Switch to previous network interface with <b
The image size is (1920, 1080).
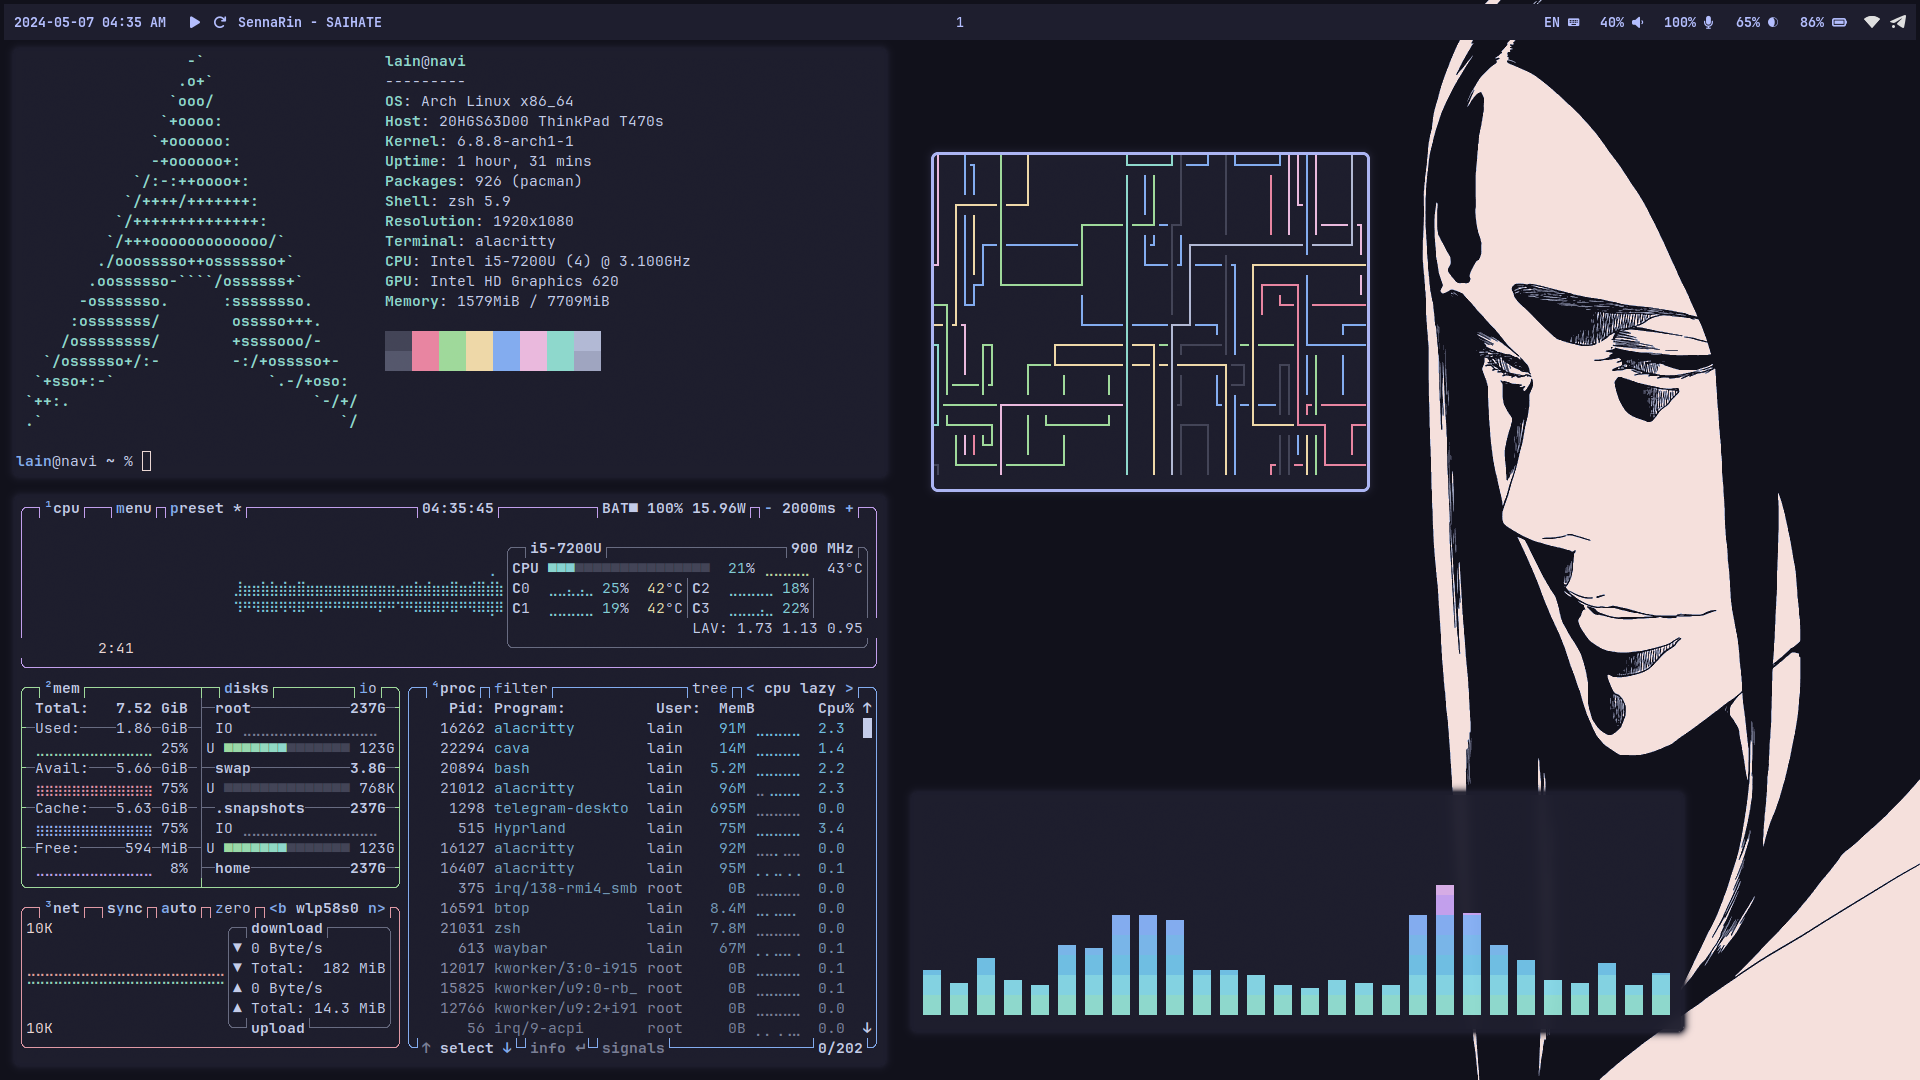click(278, 908)
